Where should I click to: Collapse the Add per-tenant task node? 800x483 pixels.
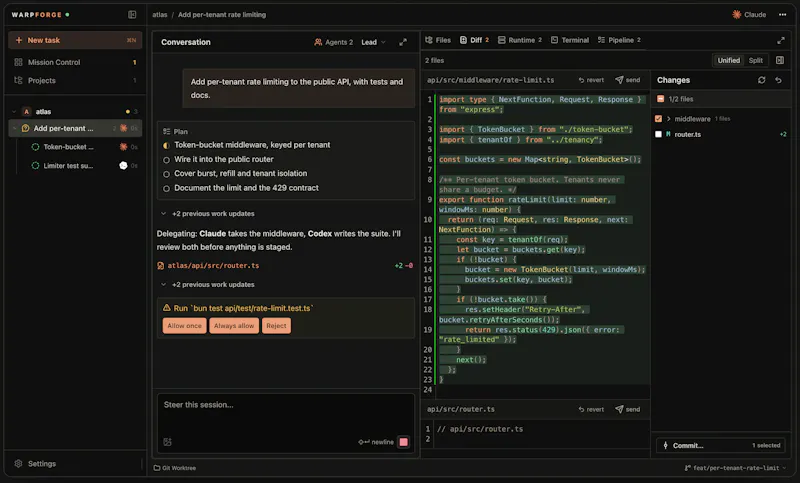click(x=14, y=129)
